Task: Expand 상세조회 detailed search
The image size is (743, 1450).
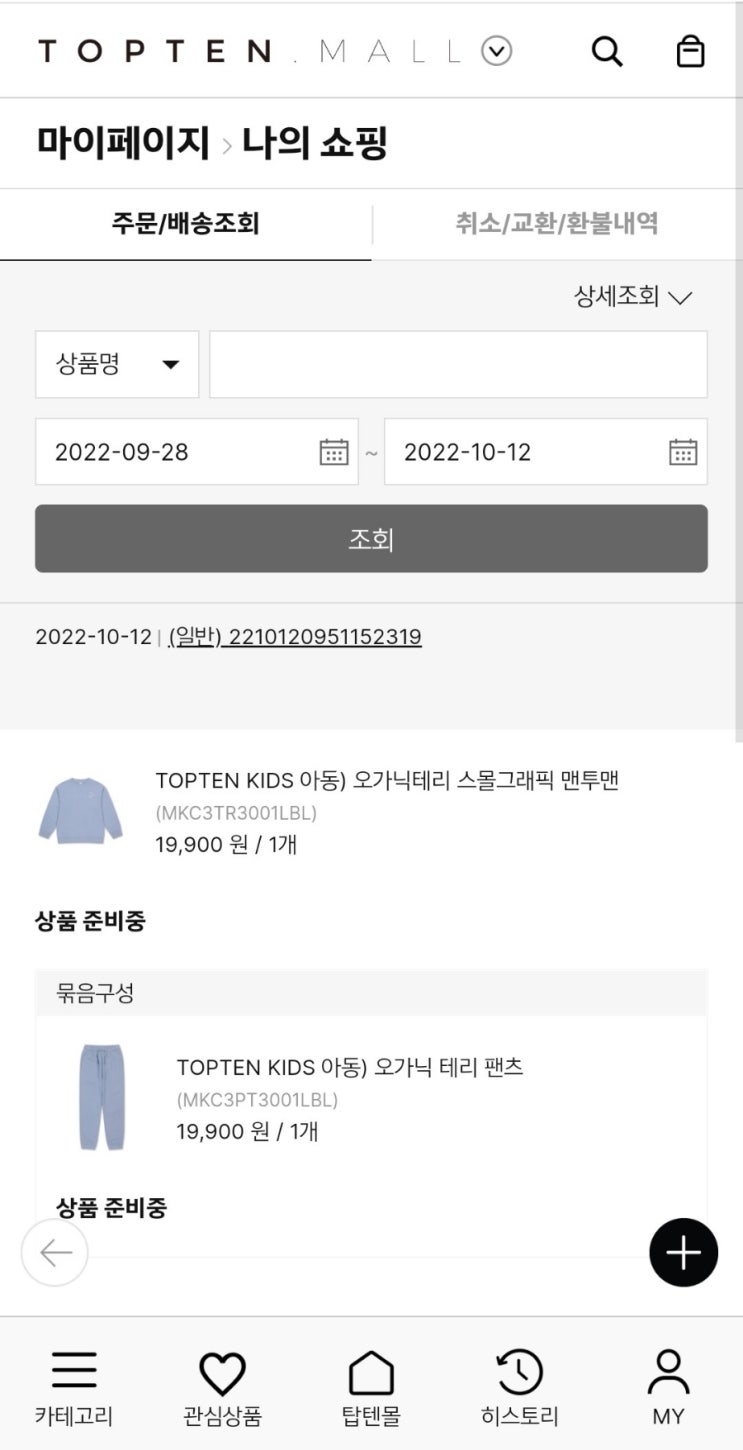Action: click(x=633, y=297)
